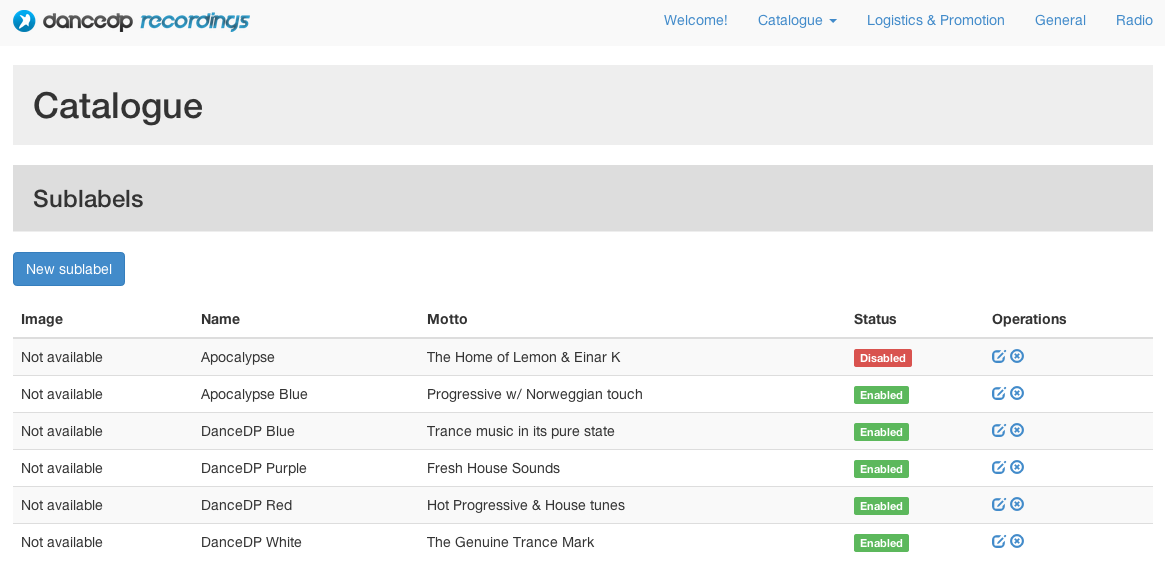Image resolution: width=1165 pixels, height=575 pixels.
Task: Edit the Apocalypse sublabel
Action: tap(999, 357)
